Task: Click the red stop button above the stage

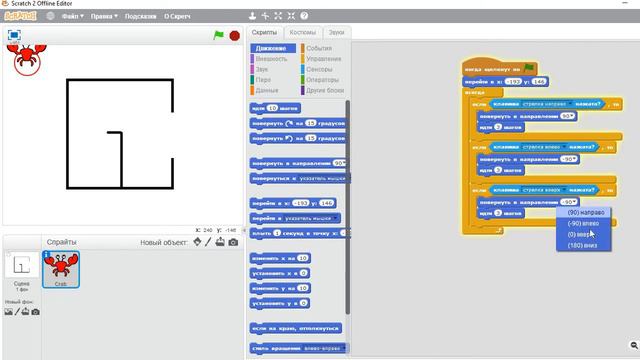Action: (234, 36)
